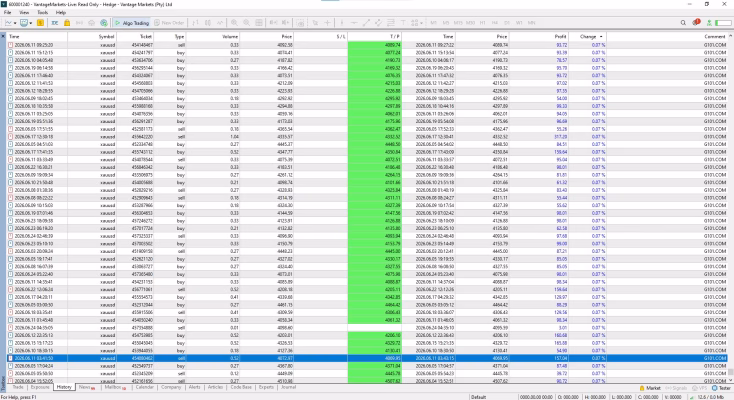Click the New Order button

[169, 22]
